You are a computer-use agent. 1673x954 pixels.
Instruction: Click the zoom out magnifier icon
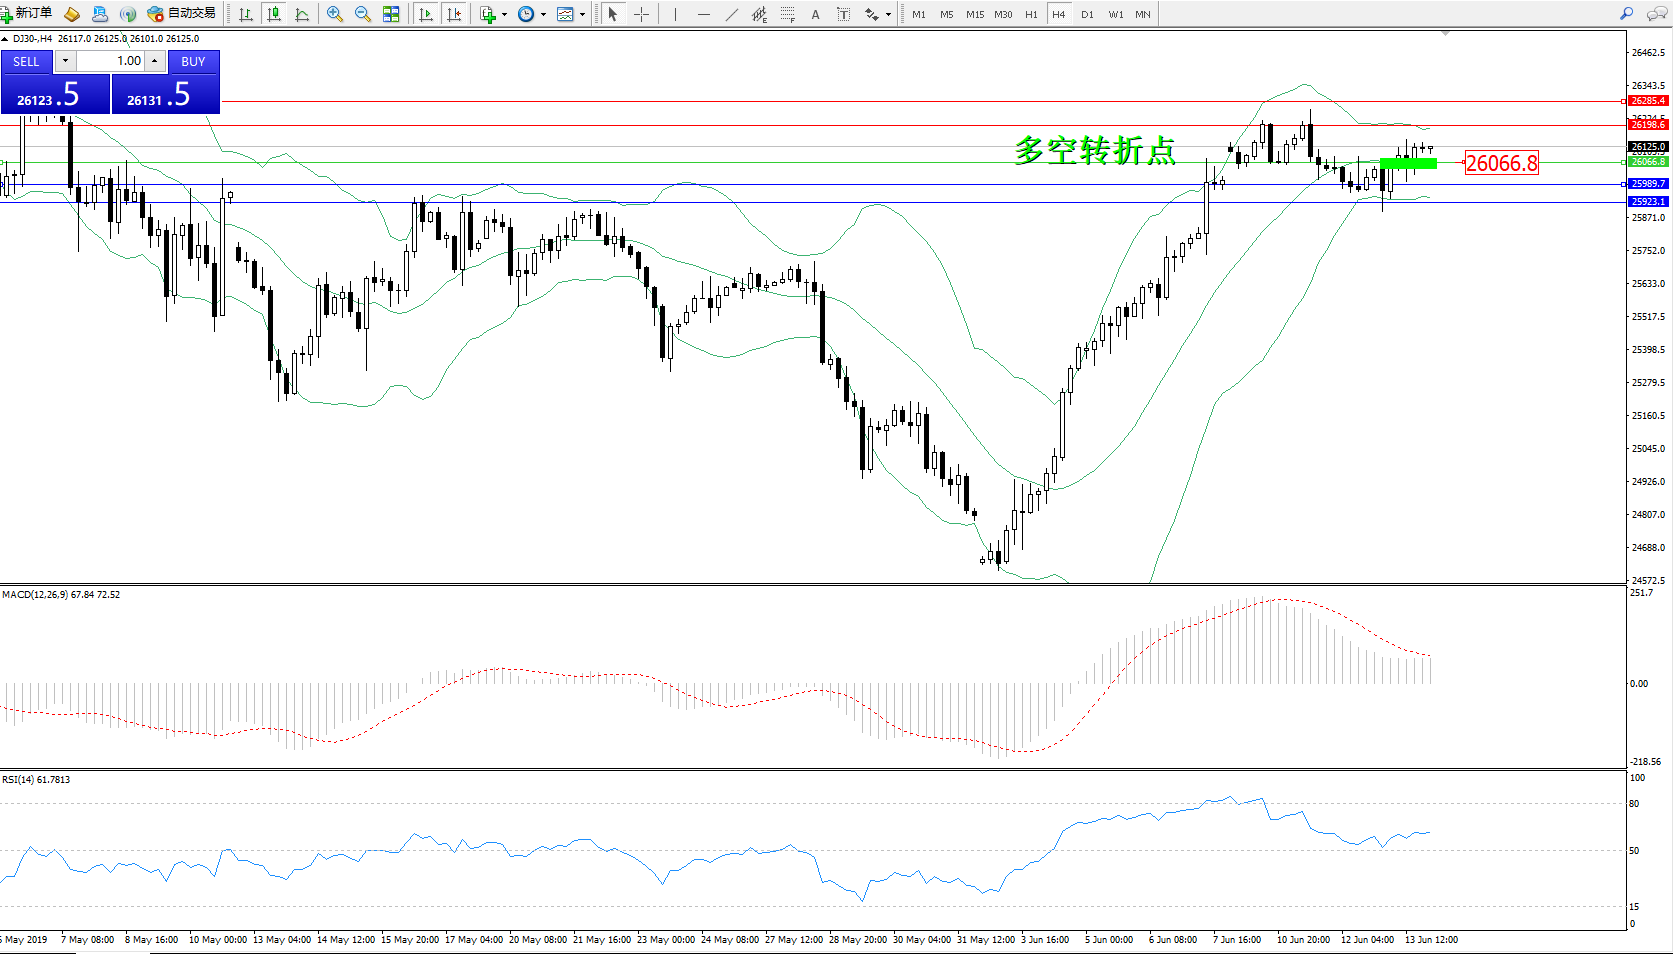[x=363, y=14]
